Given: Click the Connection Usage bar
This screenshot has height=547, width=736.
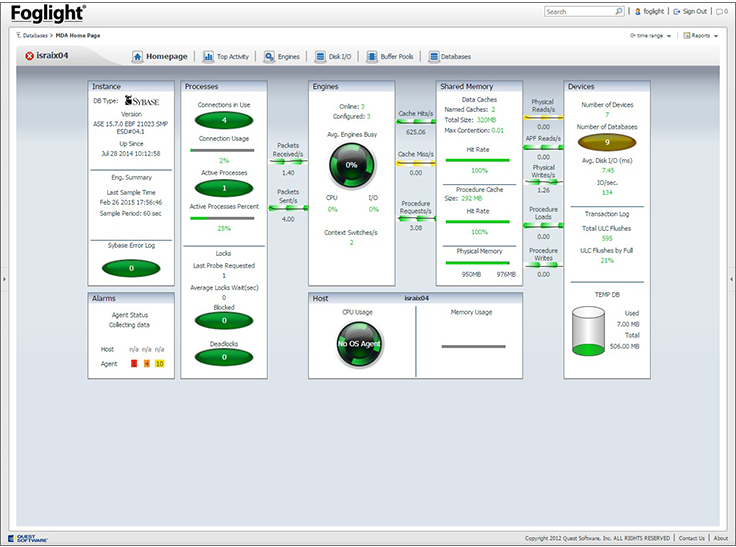Looking at the screenshot, I should tap(222, 150).
